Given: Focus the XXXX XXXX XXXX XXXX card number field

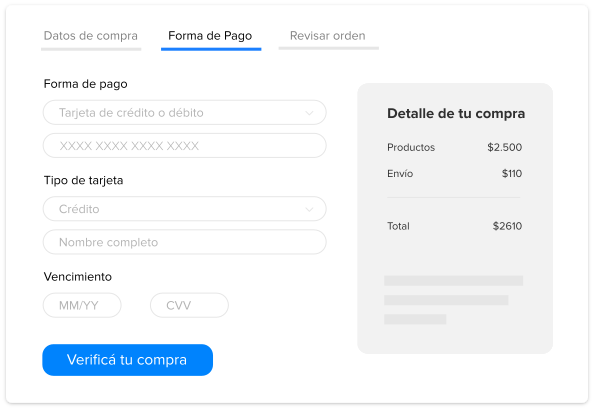Looking at the screenshot, I should tap(184, 146).
